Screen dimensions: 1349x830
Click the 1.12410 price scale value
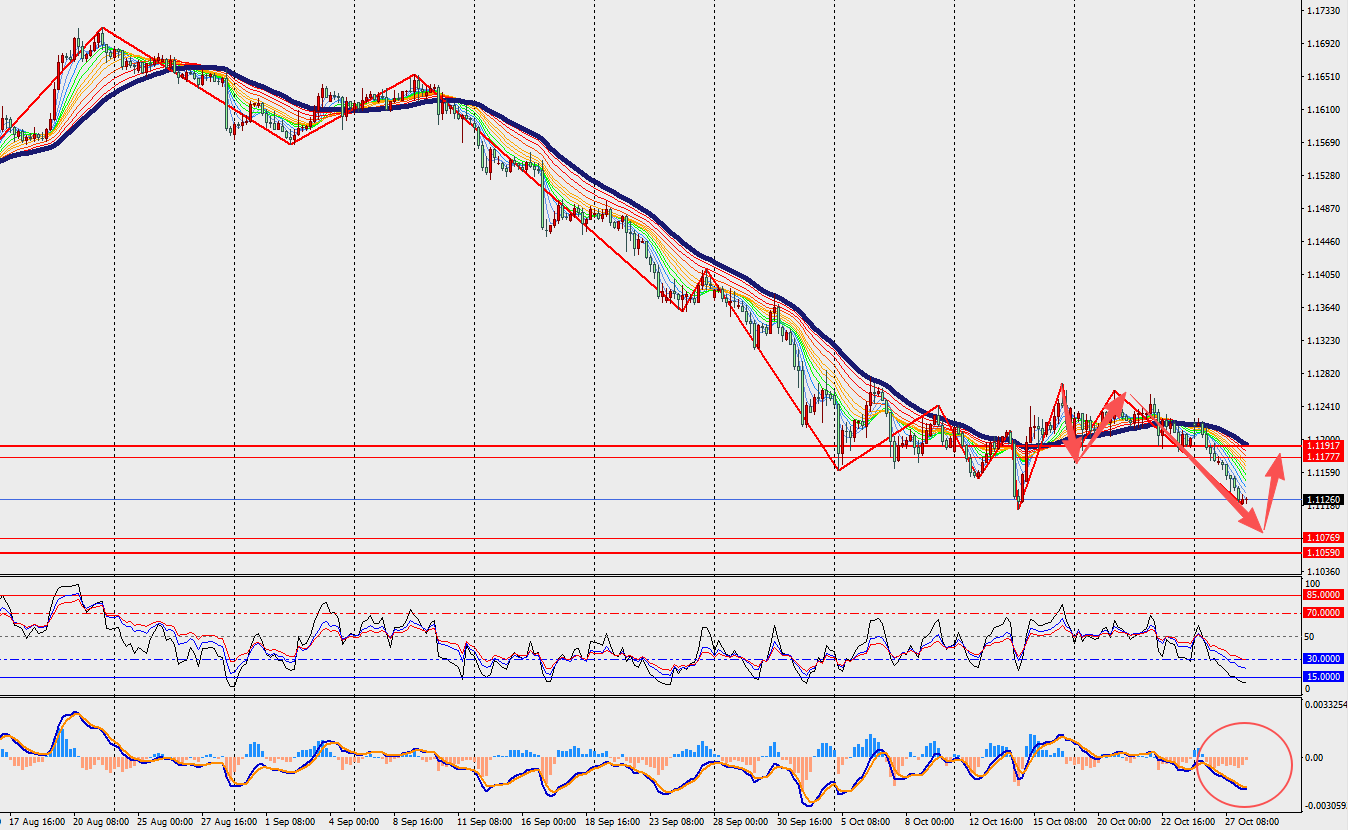[x=1324, y=407]
